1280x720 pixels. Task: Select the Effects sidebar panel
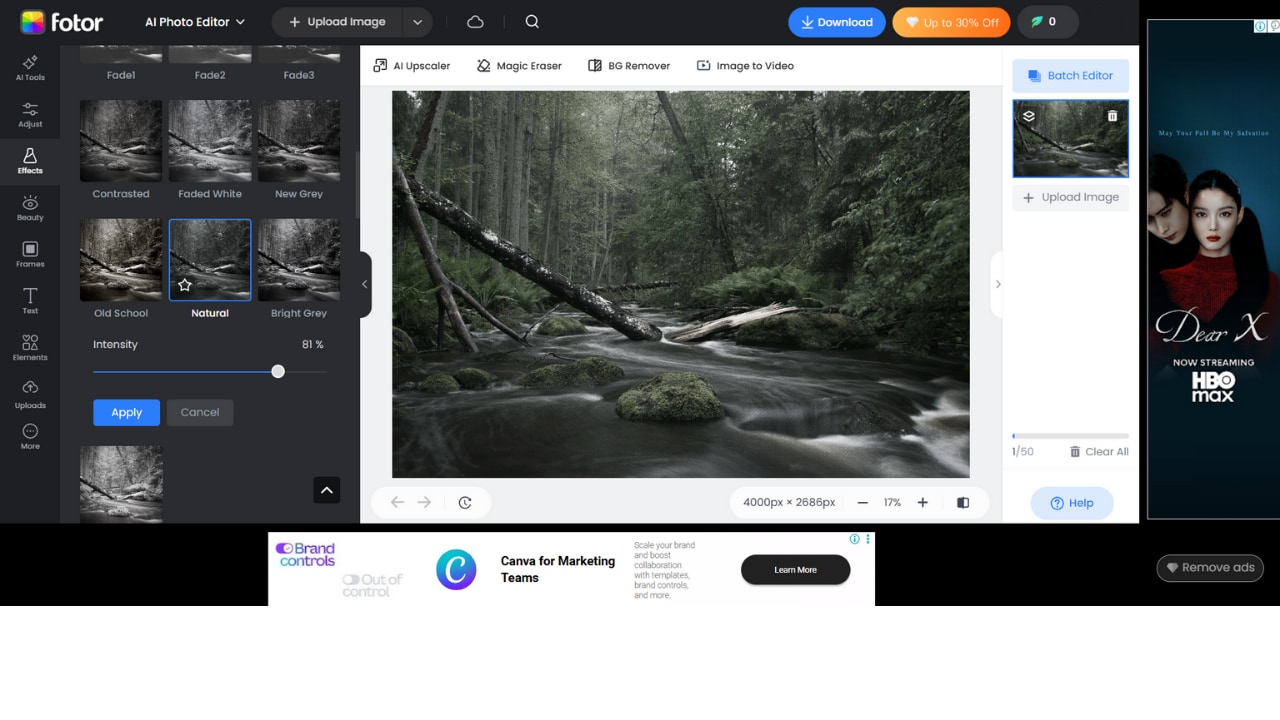pos(30,161)
